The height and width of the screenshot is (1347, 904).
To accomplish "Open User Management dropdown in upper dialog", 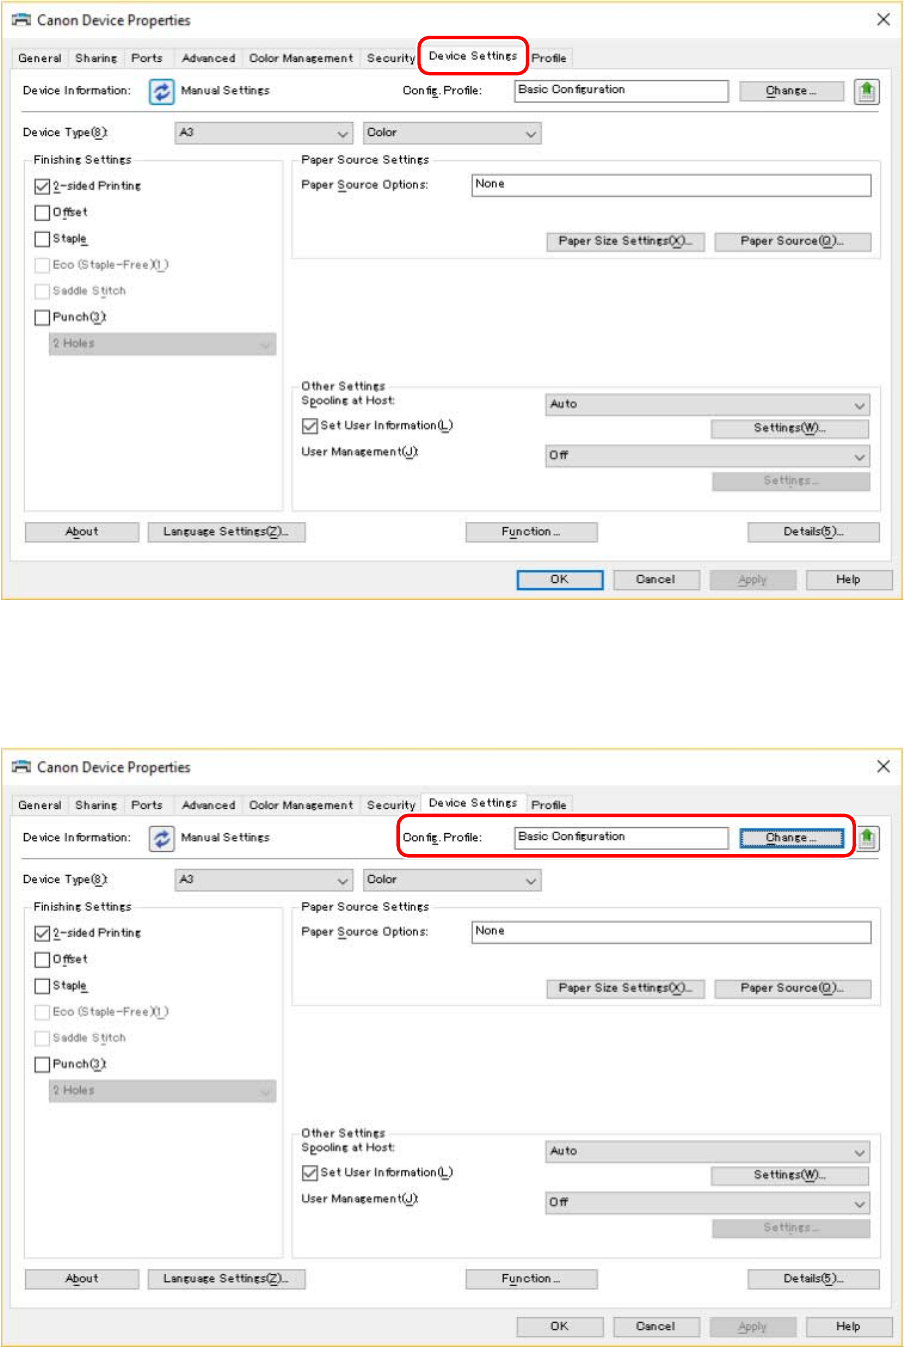I will (708, 455).
